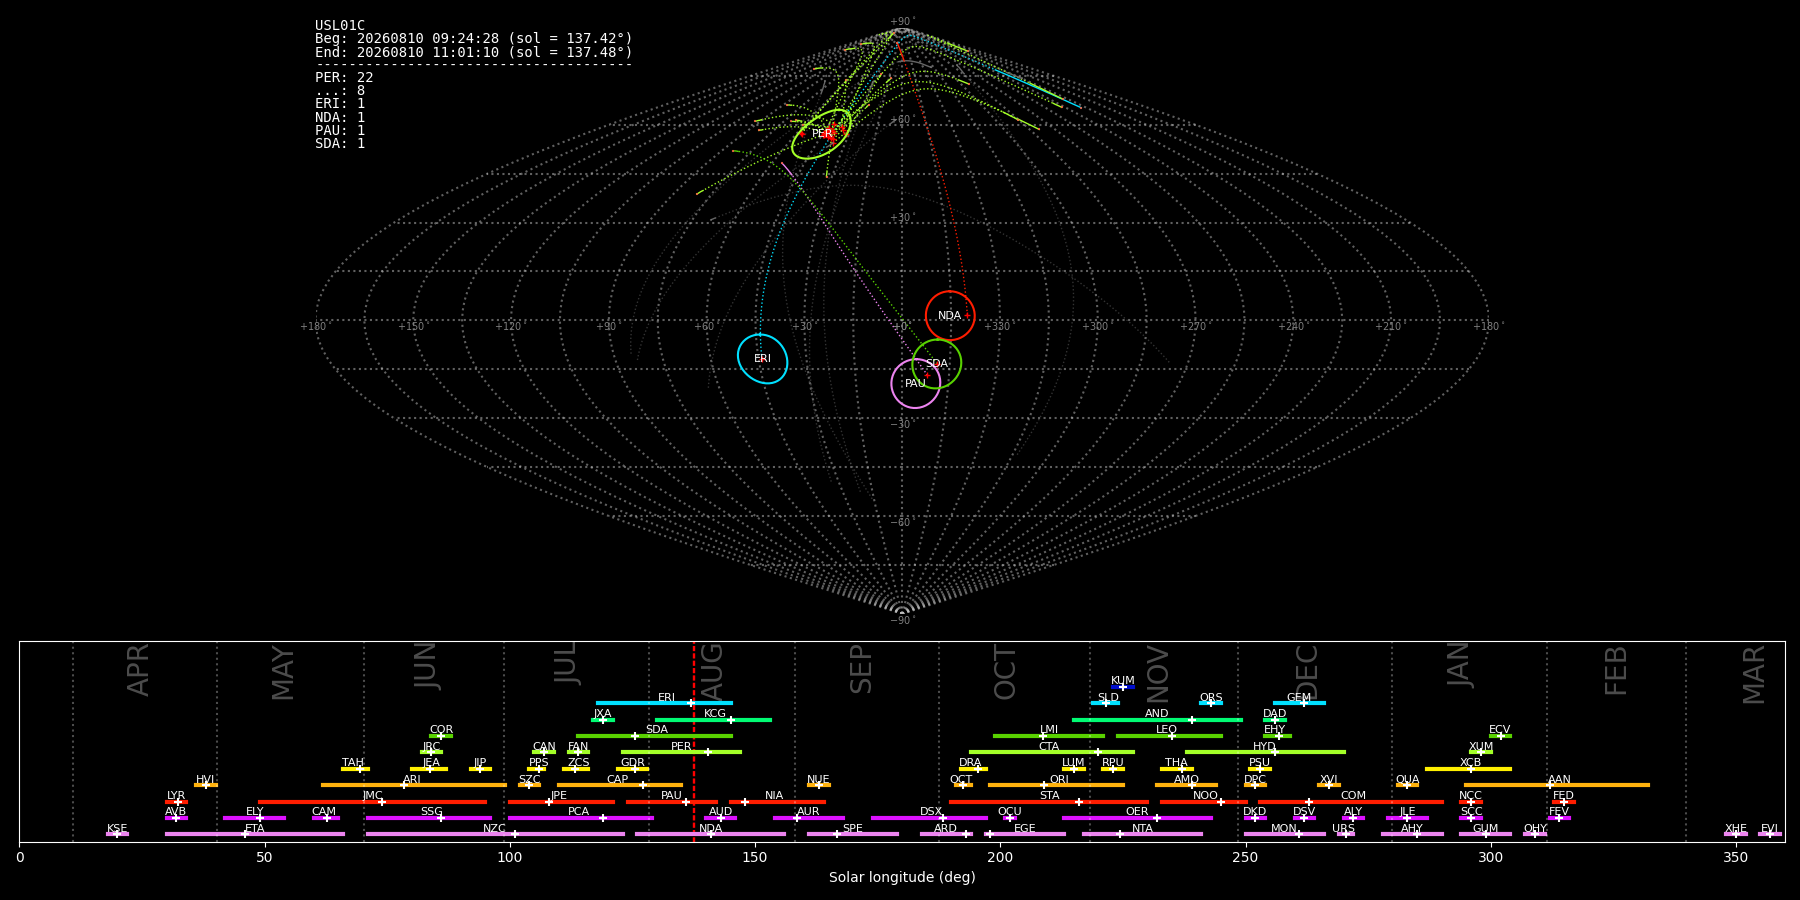Select the cyan ERI radiant circle on map

pyautogui.click(x=763, y=358)
